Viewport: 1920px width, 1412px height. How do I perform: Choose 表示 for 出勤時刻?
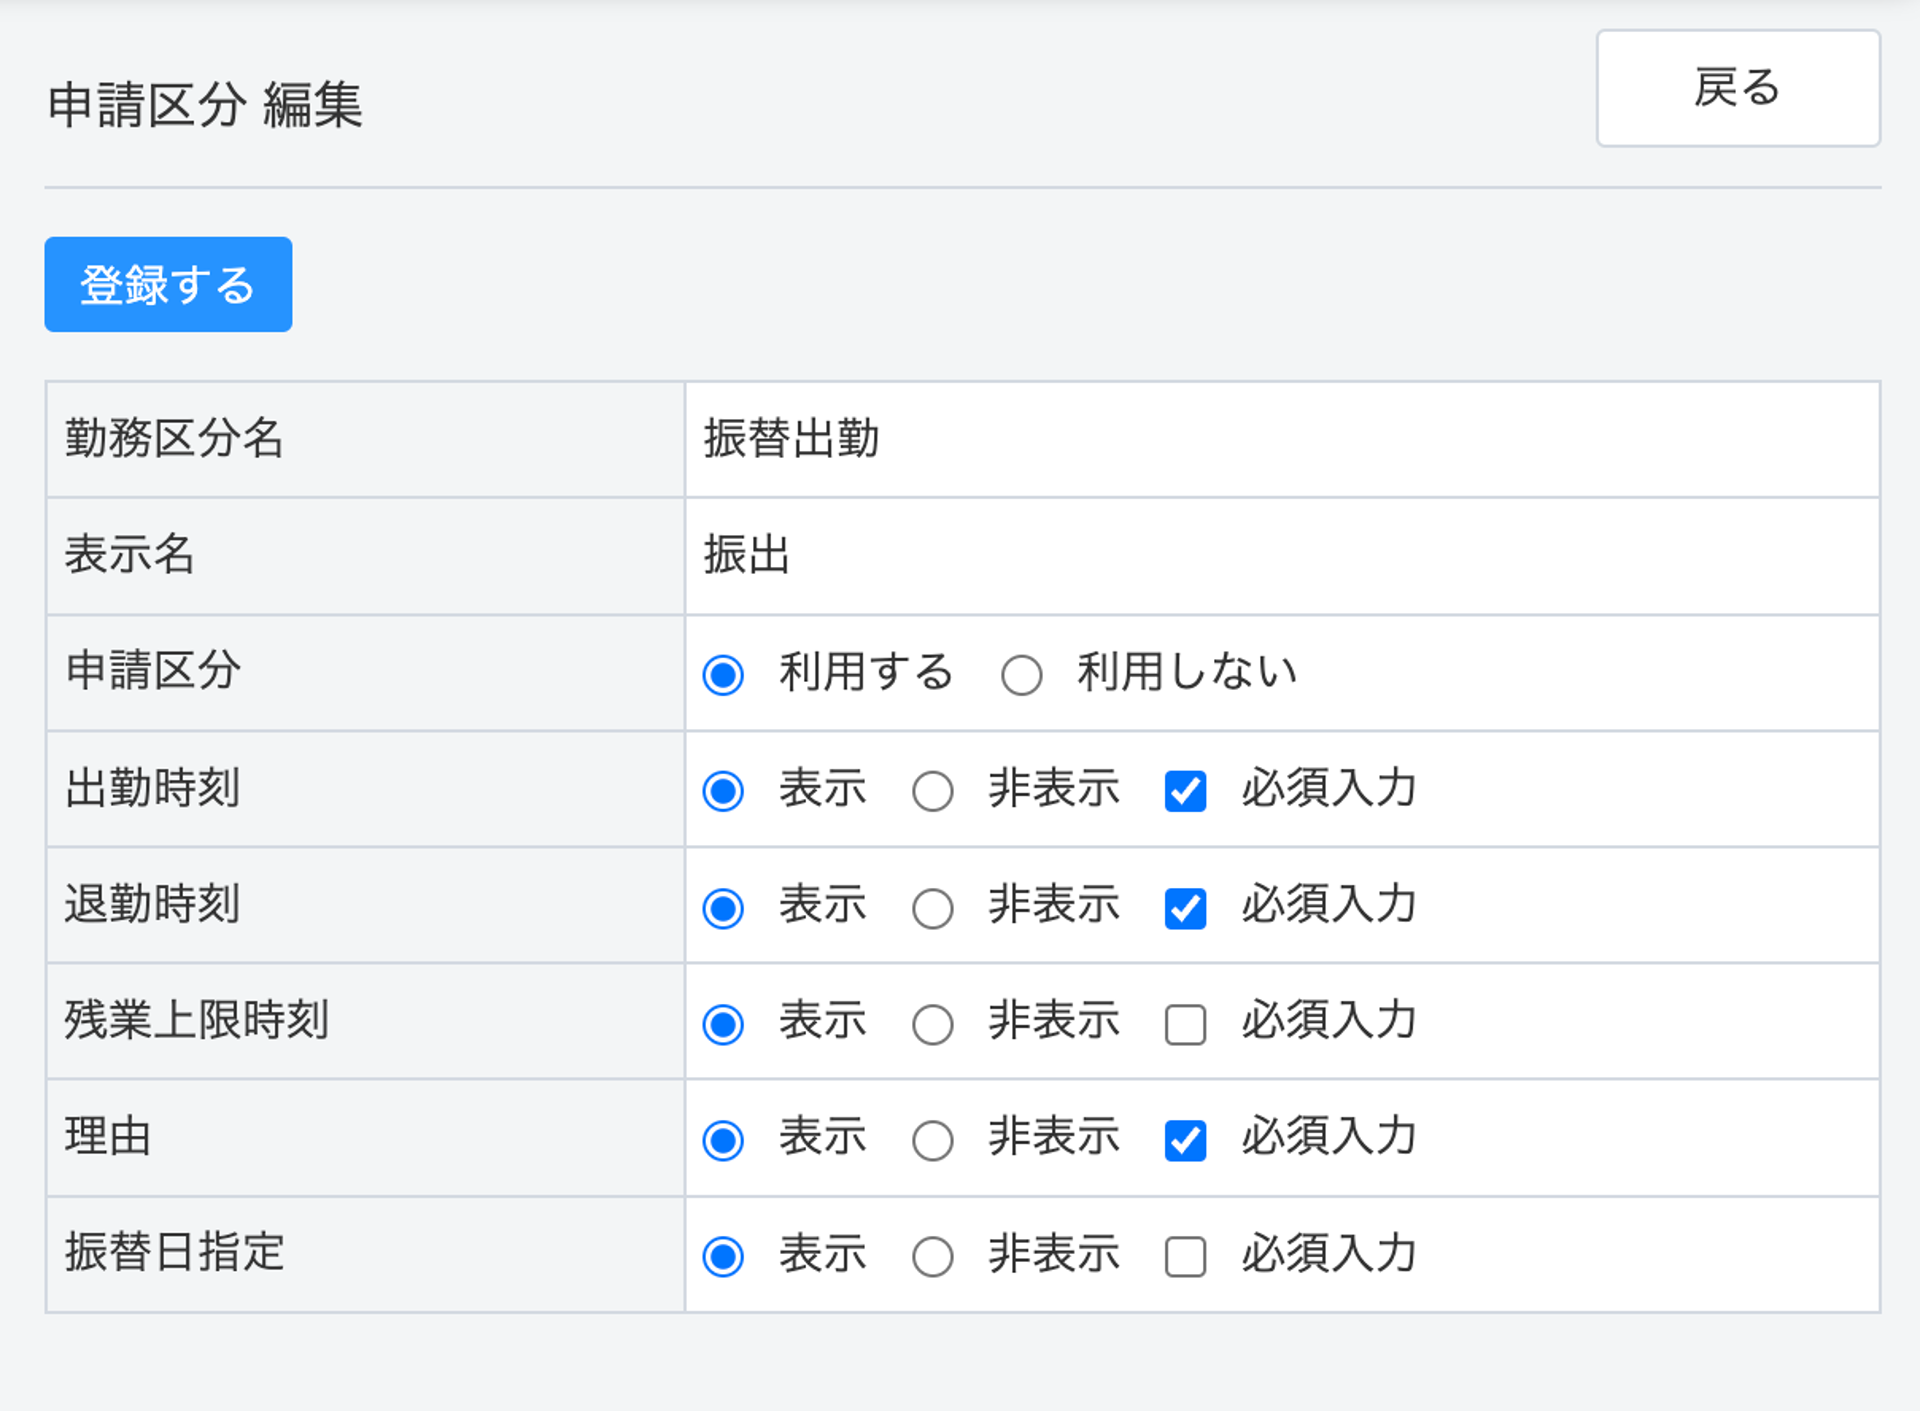pos(723,791)
